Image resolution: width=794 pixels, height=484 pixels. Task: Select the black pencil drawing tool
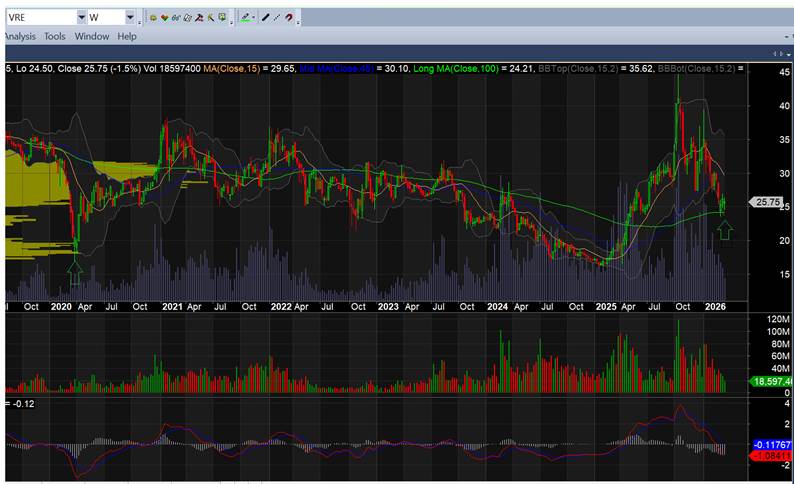pos(266,18)
